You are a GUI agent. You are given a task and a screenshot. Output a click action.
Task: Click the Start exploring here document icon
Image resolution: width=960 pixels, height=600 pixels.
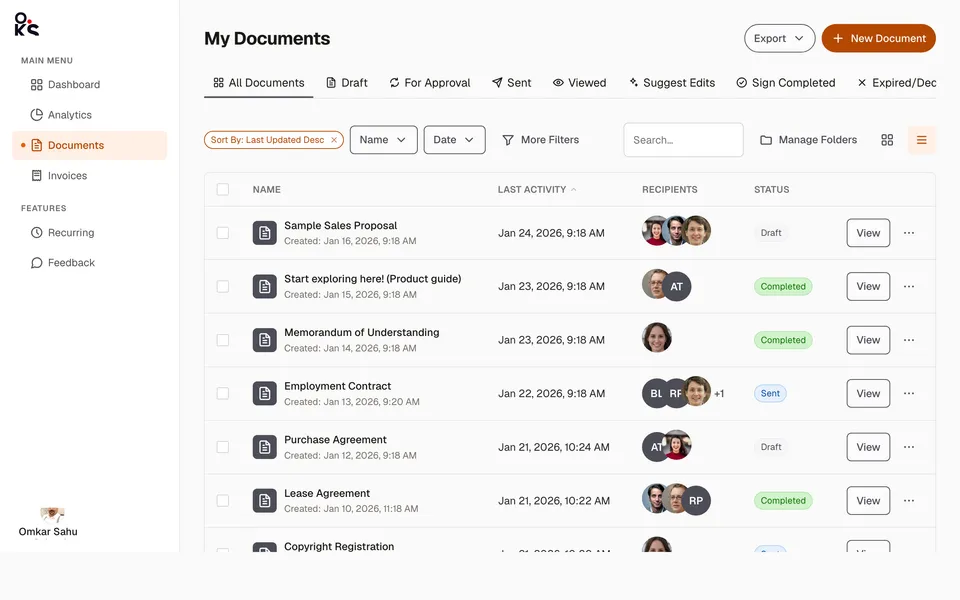(x=264, y=287)
